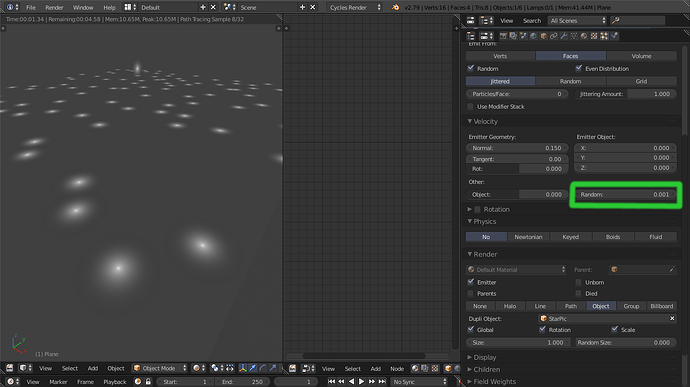690x387 pixels.
Task: Select Billboard render type
Action: [x=661, y=306]
